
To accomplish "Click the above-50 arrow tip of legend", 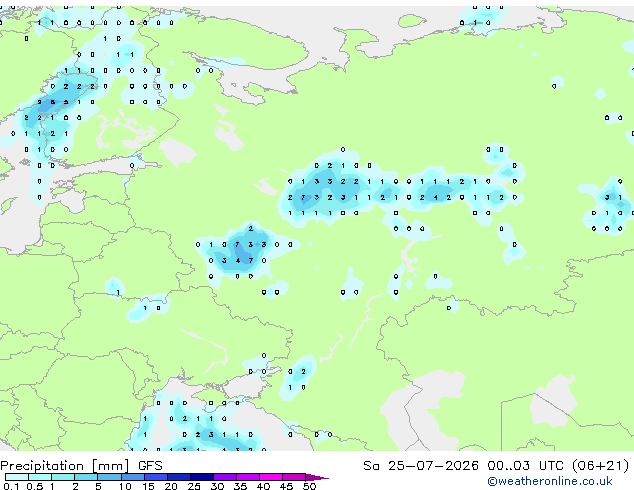I will pyautogui.click(x=317, y=477).
